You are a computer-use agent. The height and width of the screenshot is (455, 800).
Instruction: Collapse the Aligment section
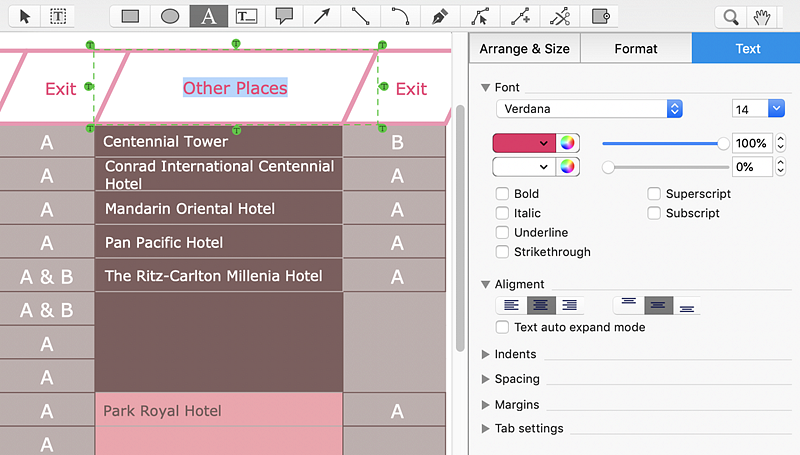[486, 285]
